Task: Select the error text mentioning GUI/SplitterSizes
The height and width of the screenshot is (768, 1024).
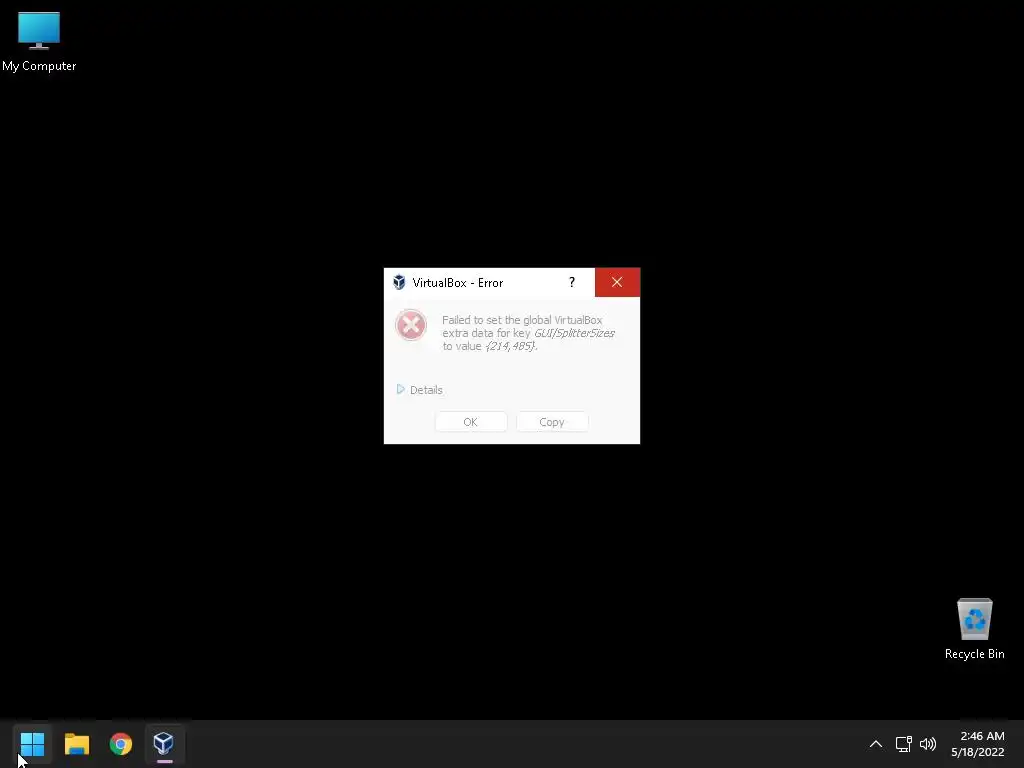Action: pos(528,333)
